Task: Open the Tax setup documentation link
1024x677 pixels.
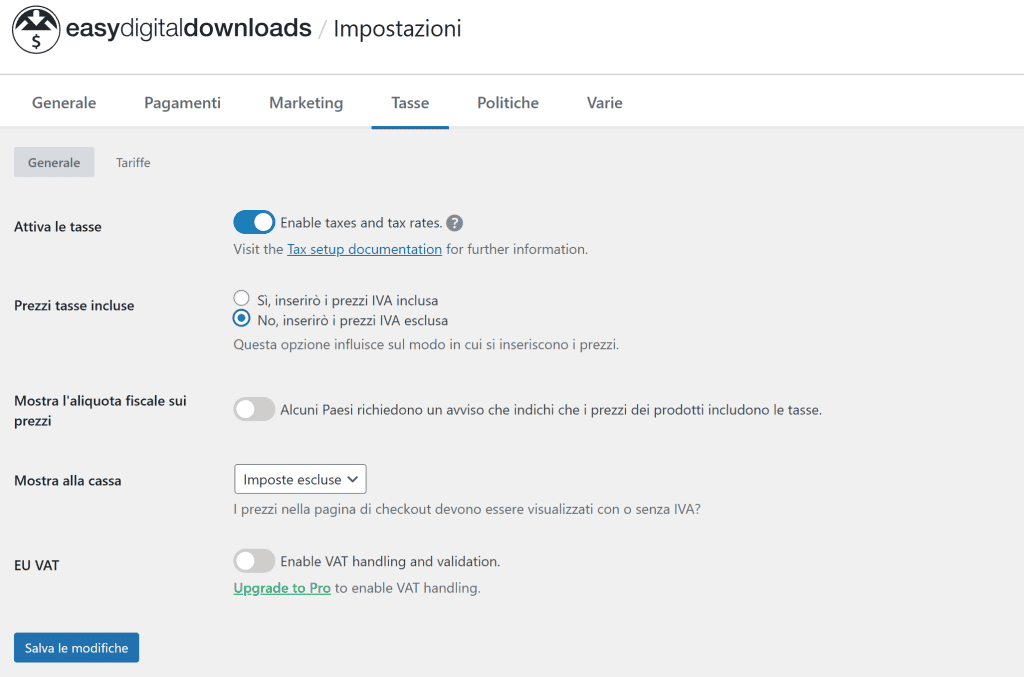Action: point(364,249)
